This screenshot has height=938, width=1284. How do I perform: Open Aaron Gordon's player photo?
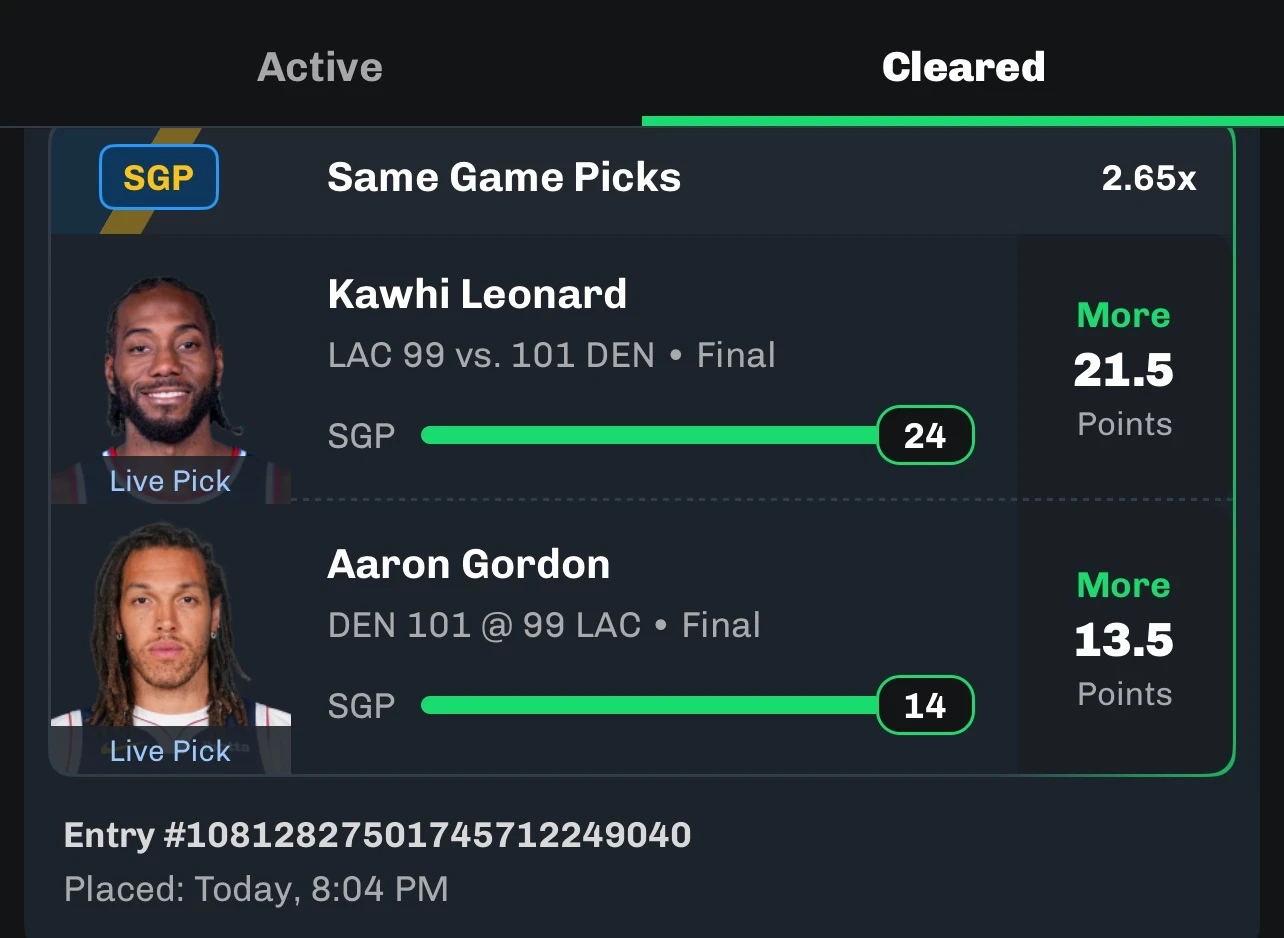(170, 648)
